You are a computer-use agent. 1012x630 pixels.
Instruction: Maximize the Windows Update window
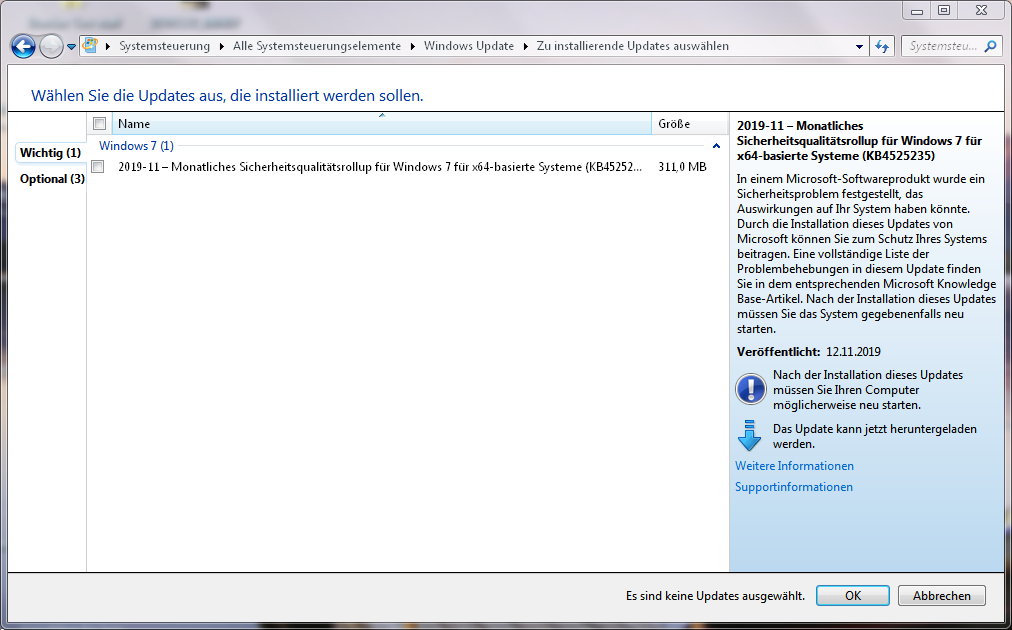coord(944,10)
